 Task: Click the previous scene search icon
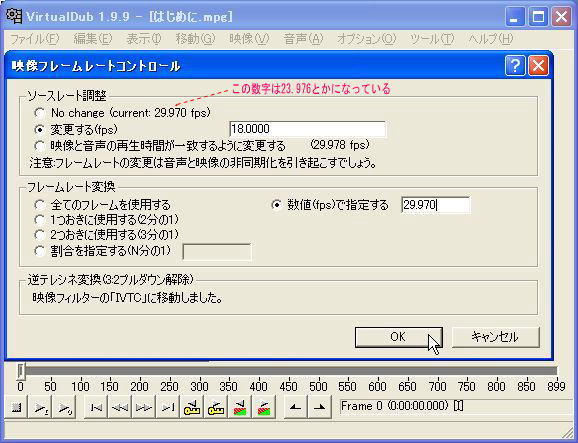point(240,407)
